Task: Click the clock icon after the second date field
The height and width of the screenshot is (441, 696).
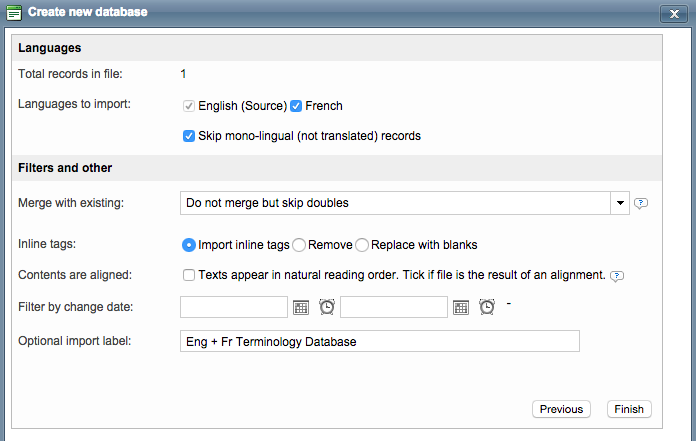Action: (x=487, y=308)
